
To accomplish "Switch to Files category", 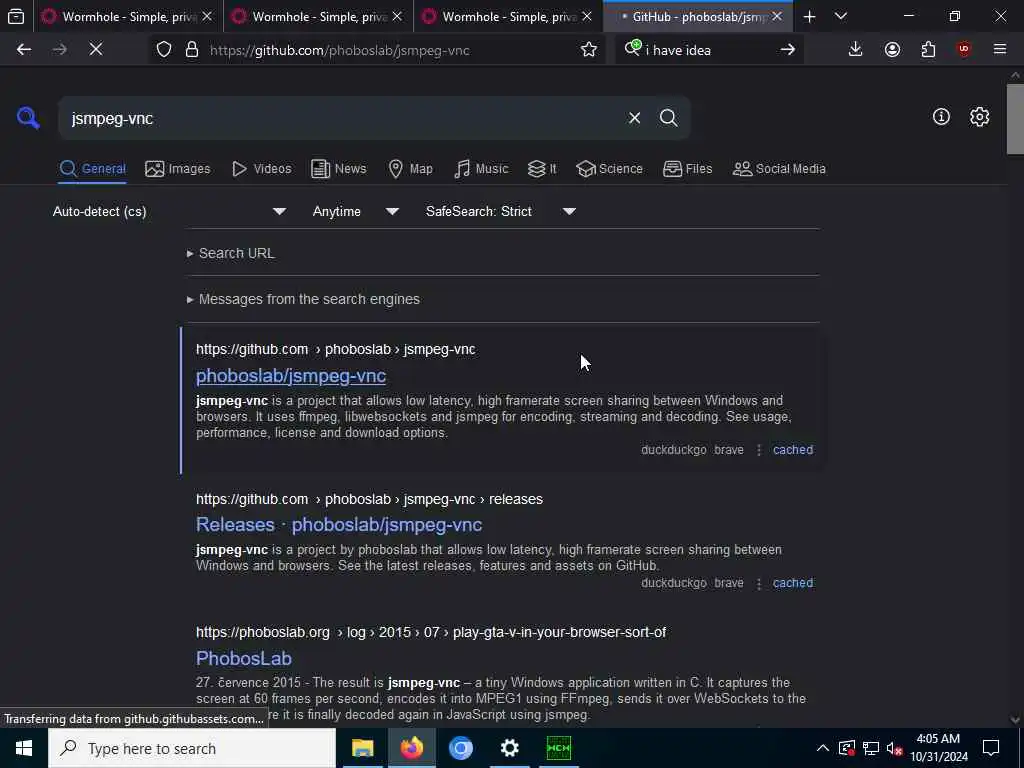I will (687, 168).
